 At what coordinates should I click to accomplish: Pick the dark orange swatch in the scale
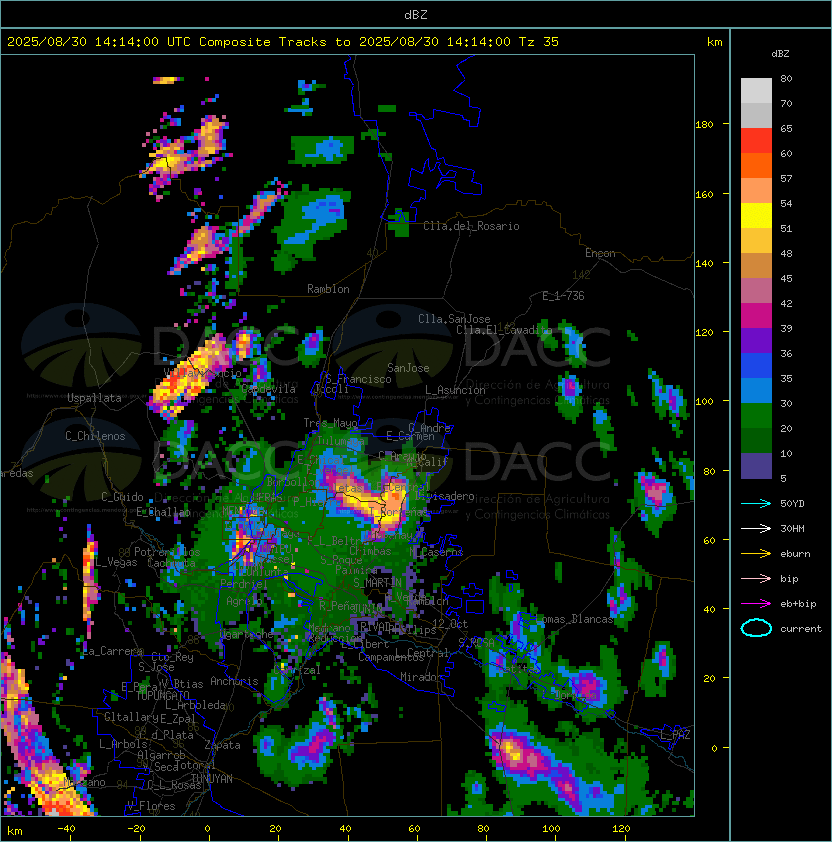(x=756, y=165)
